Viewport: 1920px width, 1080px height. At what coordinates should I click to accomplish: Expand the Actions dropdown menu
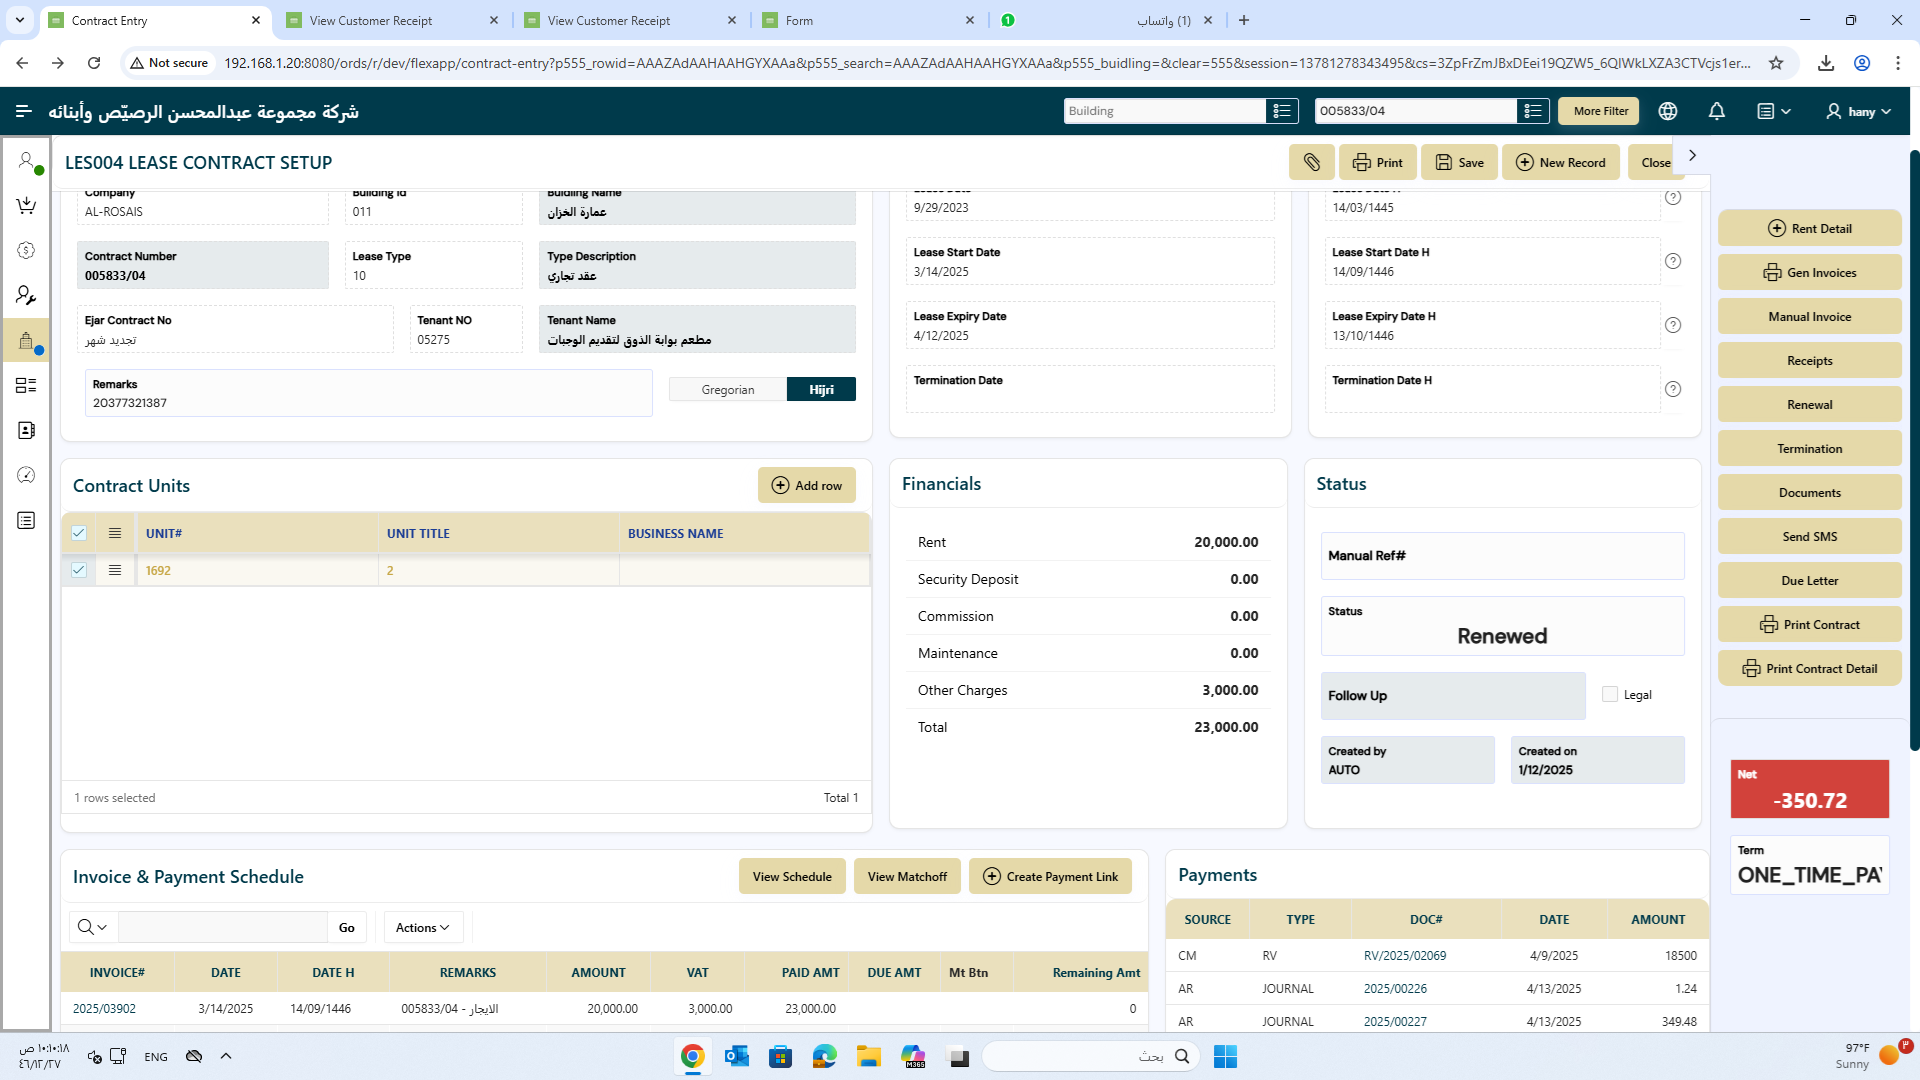(x=422, y=927)
